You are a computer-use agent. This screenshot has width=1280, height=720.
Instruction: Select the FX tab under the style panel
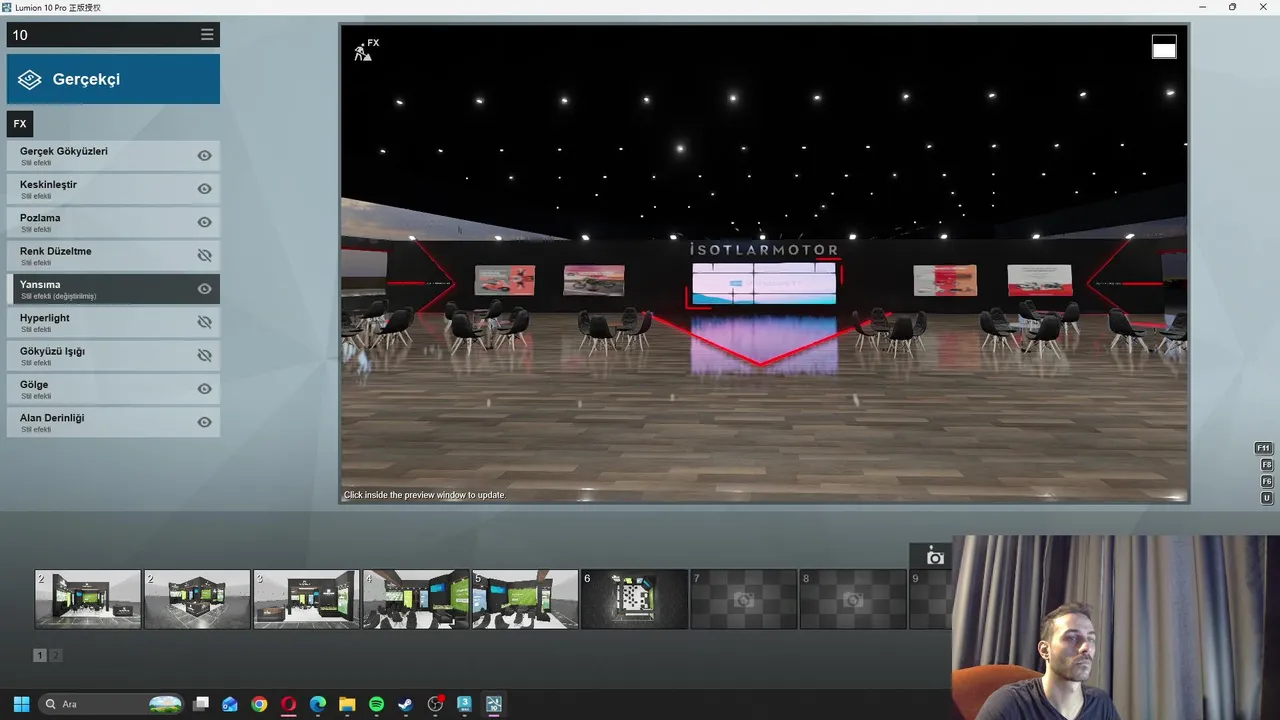click(20, 124)
